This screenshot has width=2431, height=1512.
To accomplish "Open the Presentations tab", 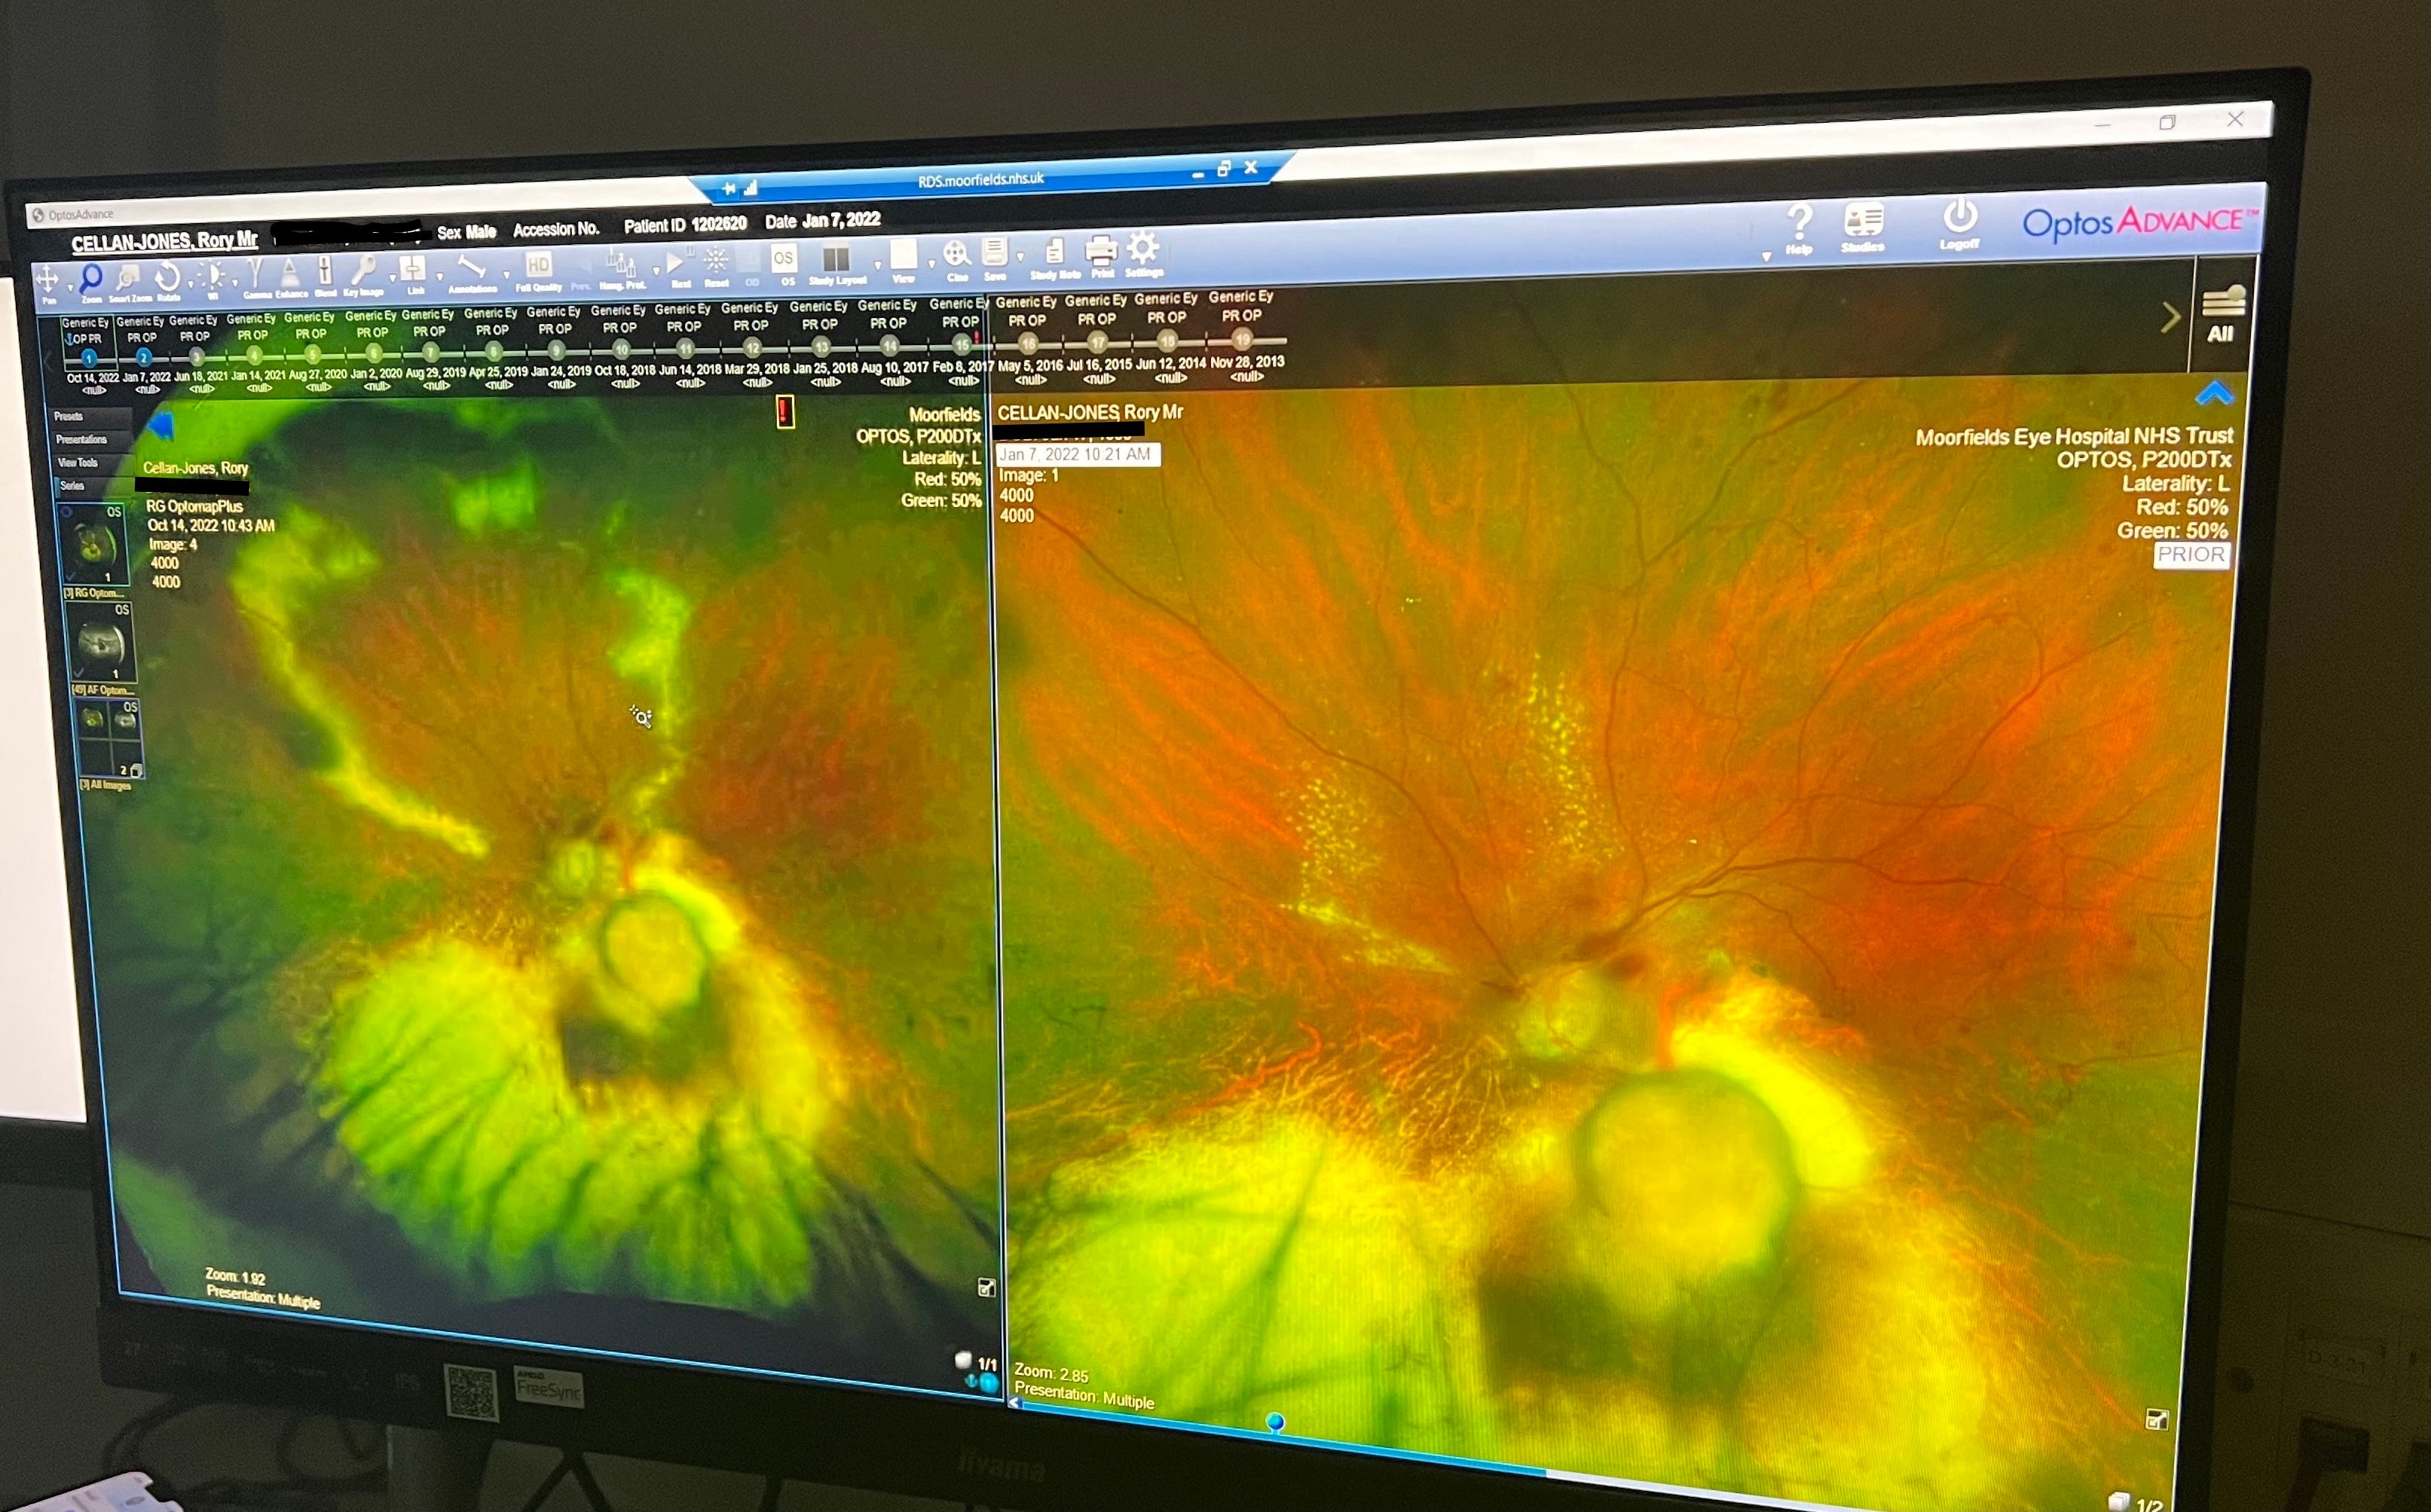I will coord(92,440).
